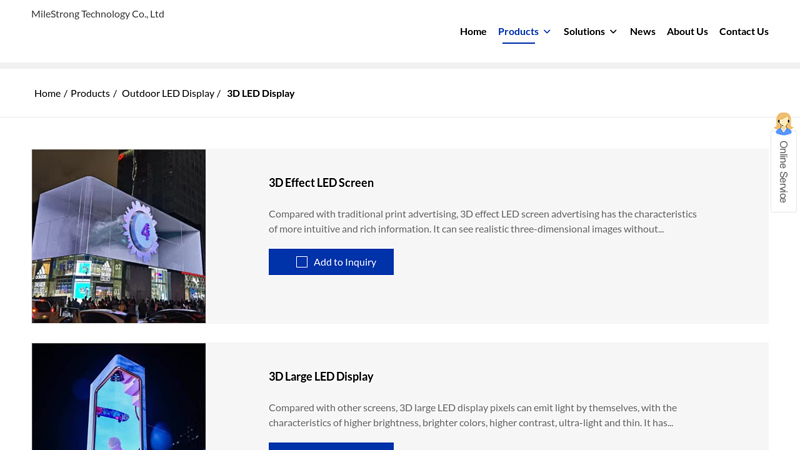Open the 3D Large LED Display title
The height and width of the screenshot is (450, 800).
click(321, 377)
